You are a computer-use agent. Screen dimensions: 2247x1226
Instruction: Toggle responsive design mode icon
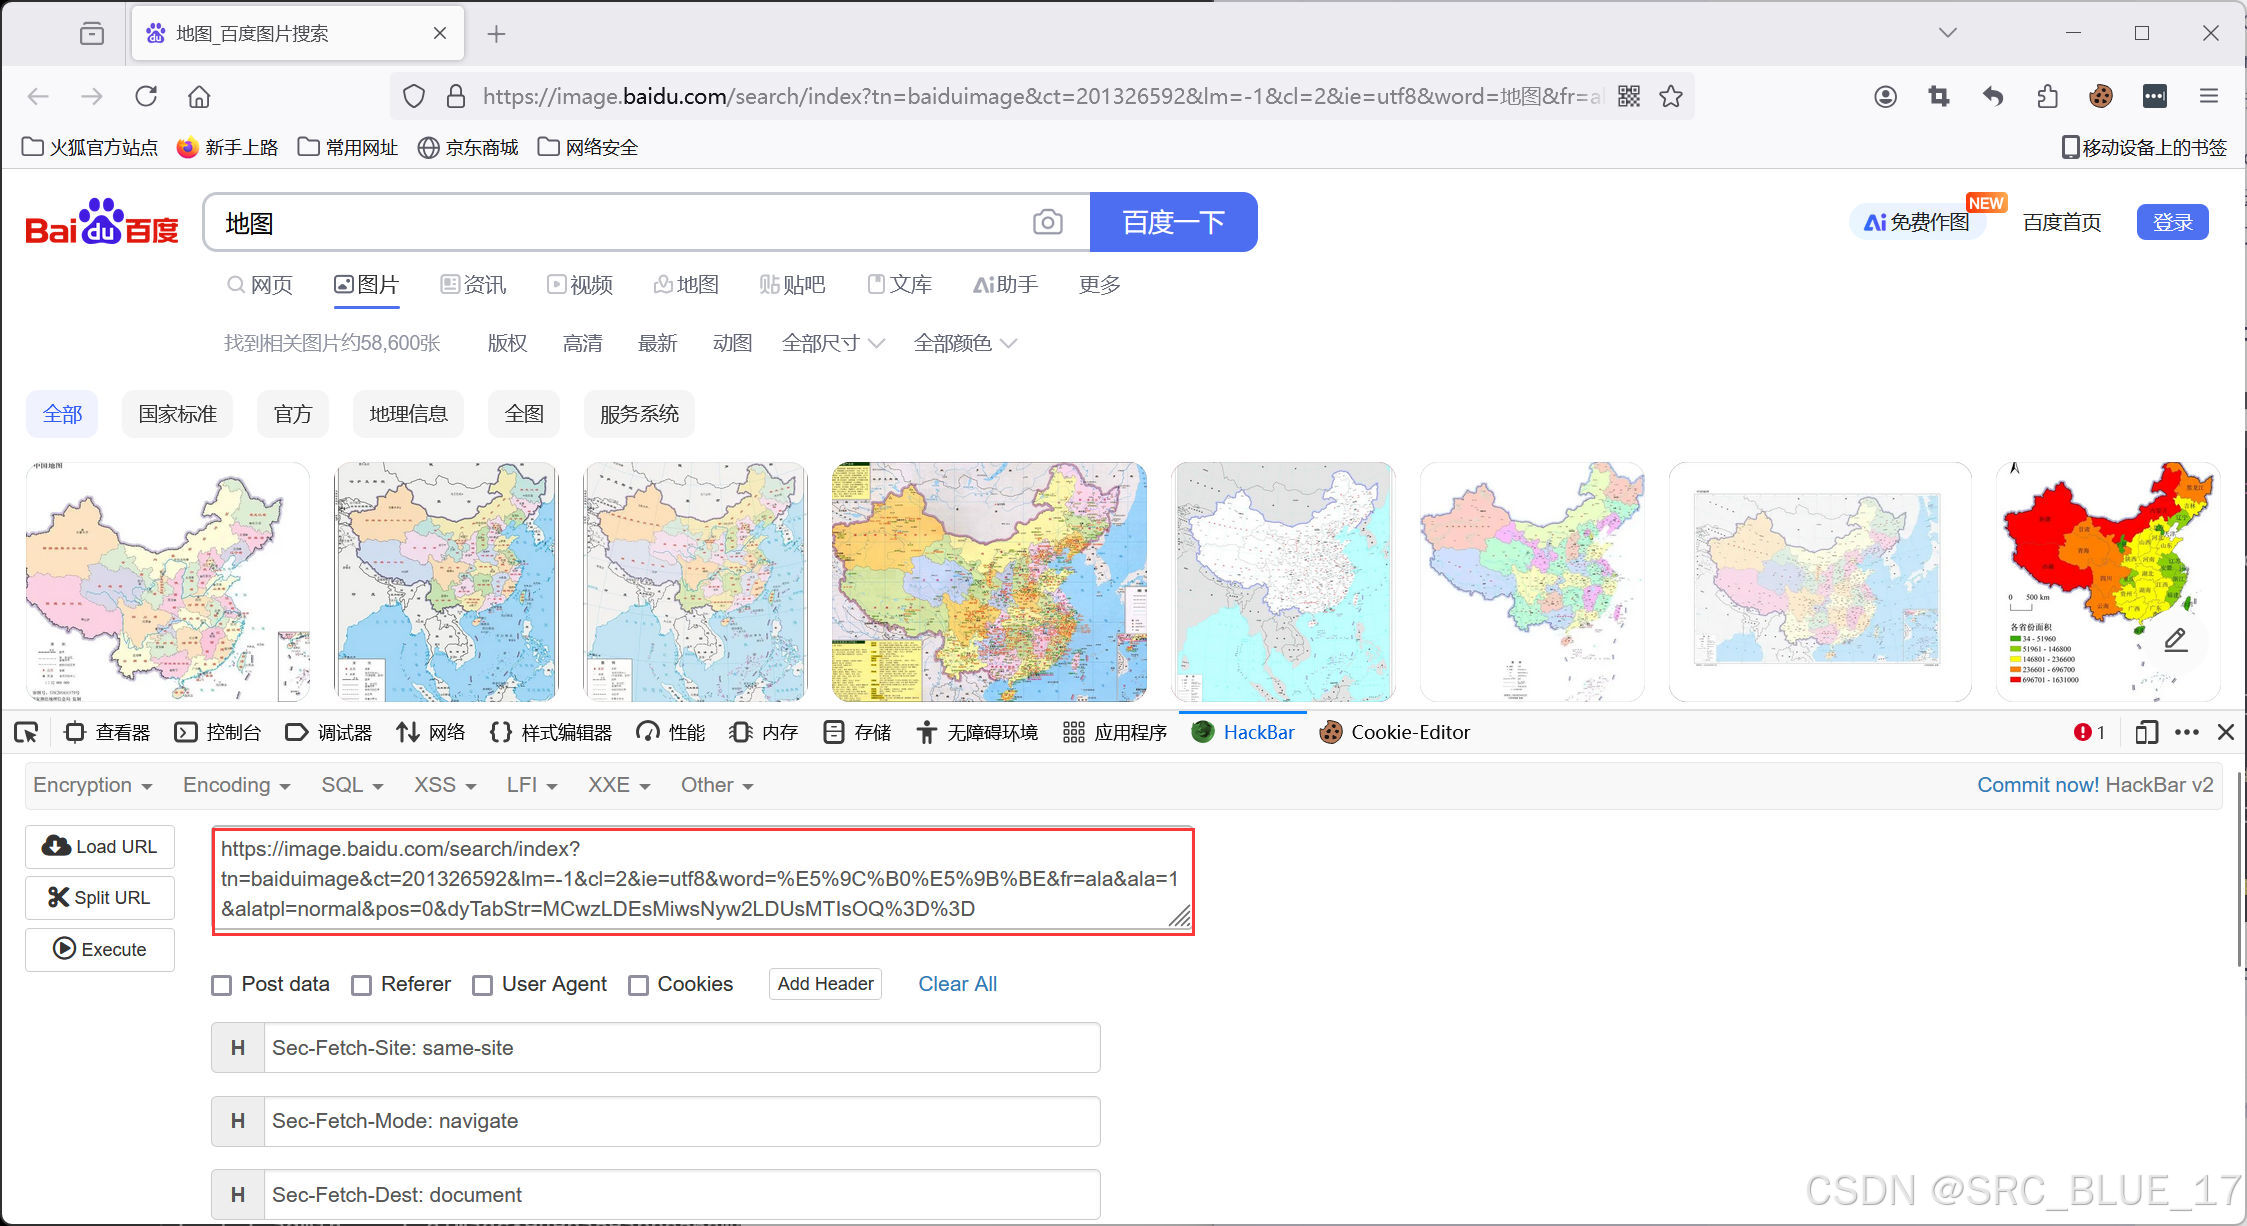[2146, 733]
